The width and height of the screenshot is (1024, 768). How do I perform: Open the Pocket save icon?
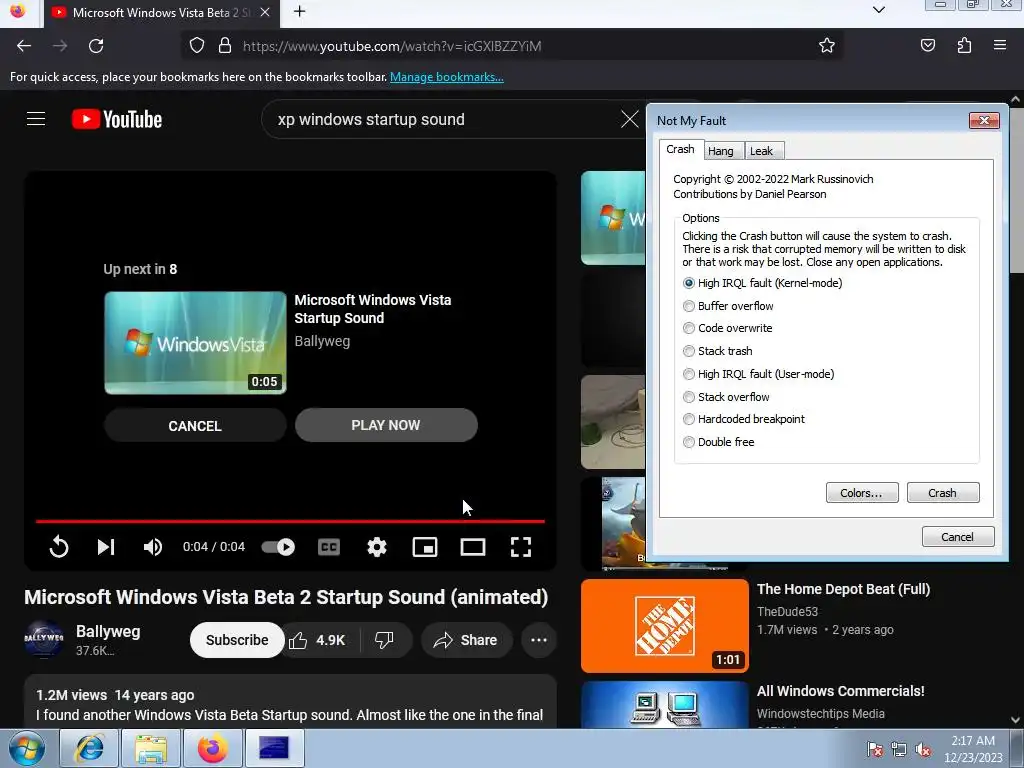(x=927, y=46)
